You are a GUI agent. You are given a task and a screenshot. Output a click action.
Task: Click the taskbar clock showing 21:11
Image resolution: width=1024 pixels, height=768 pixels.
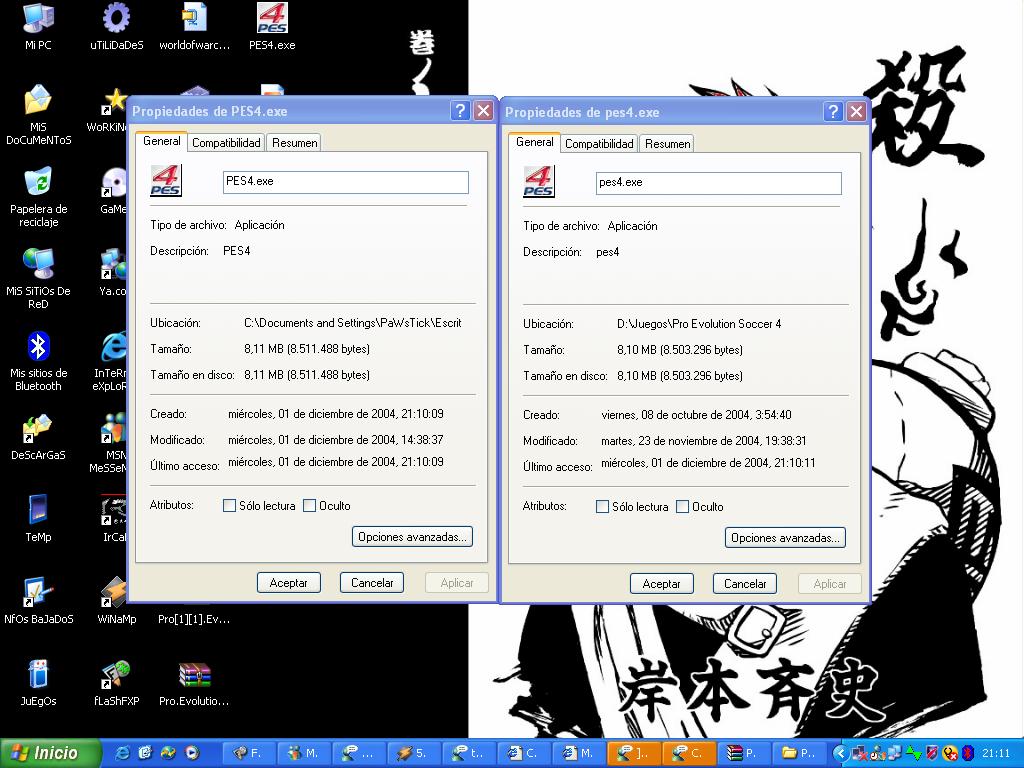coord(996,753)
